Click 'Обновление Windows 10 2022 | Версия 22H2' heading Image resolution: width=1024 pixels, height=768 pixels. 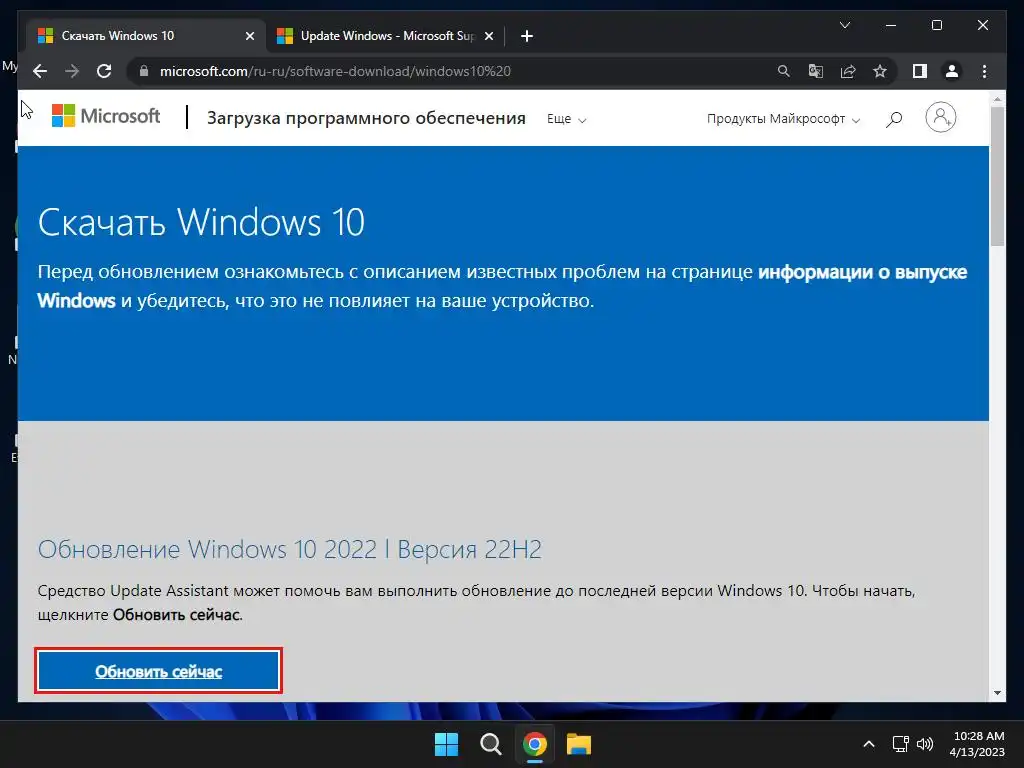(x=289, y=549)
